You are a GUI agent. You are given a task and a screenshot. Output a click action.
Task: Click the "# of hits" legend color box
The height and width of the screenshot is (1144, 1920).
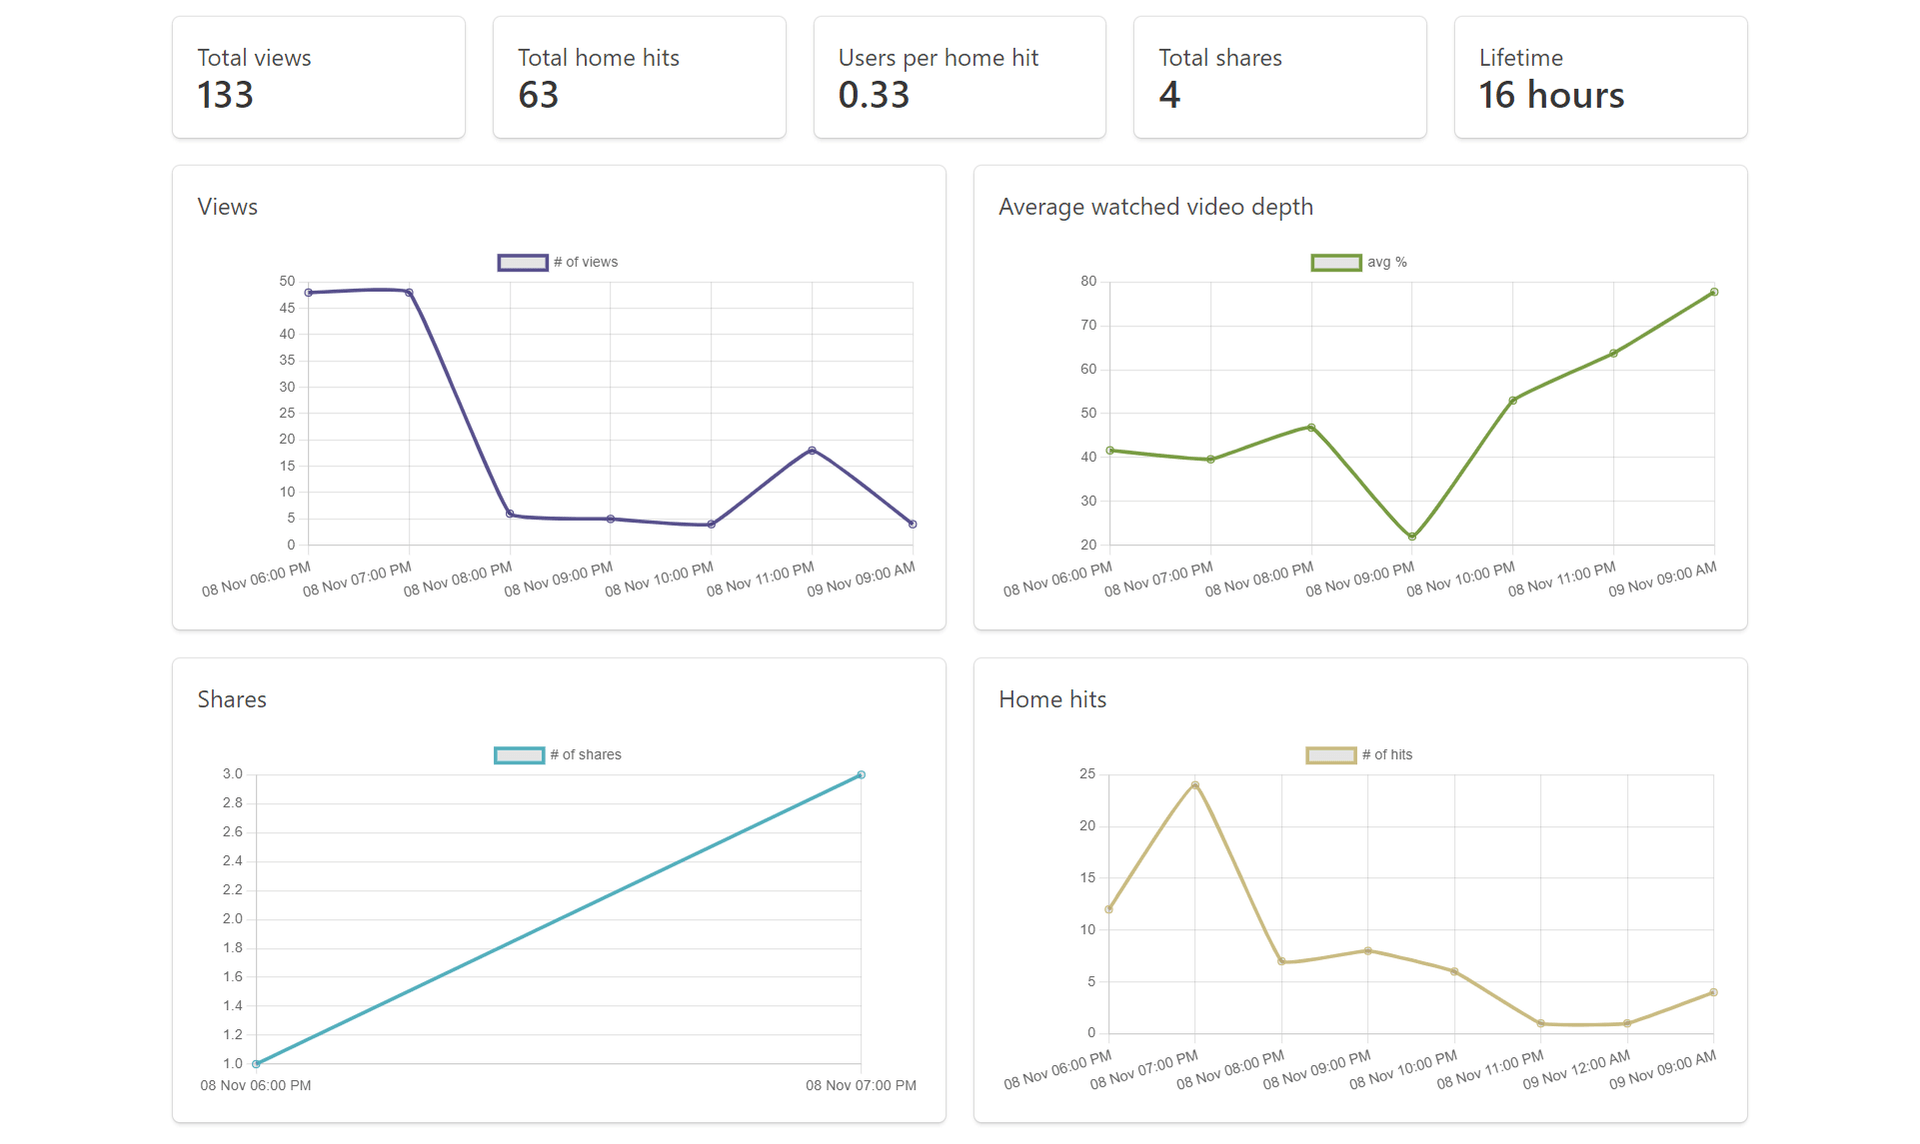(x=1329, y=754)
